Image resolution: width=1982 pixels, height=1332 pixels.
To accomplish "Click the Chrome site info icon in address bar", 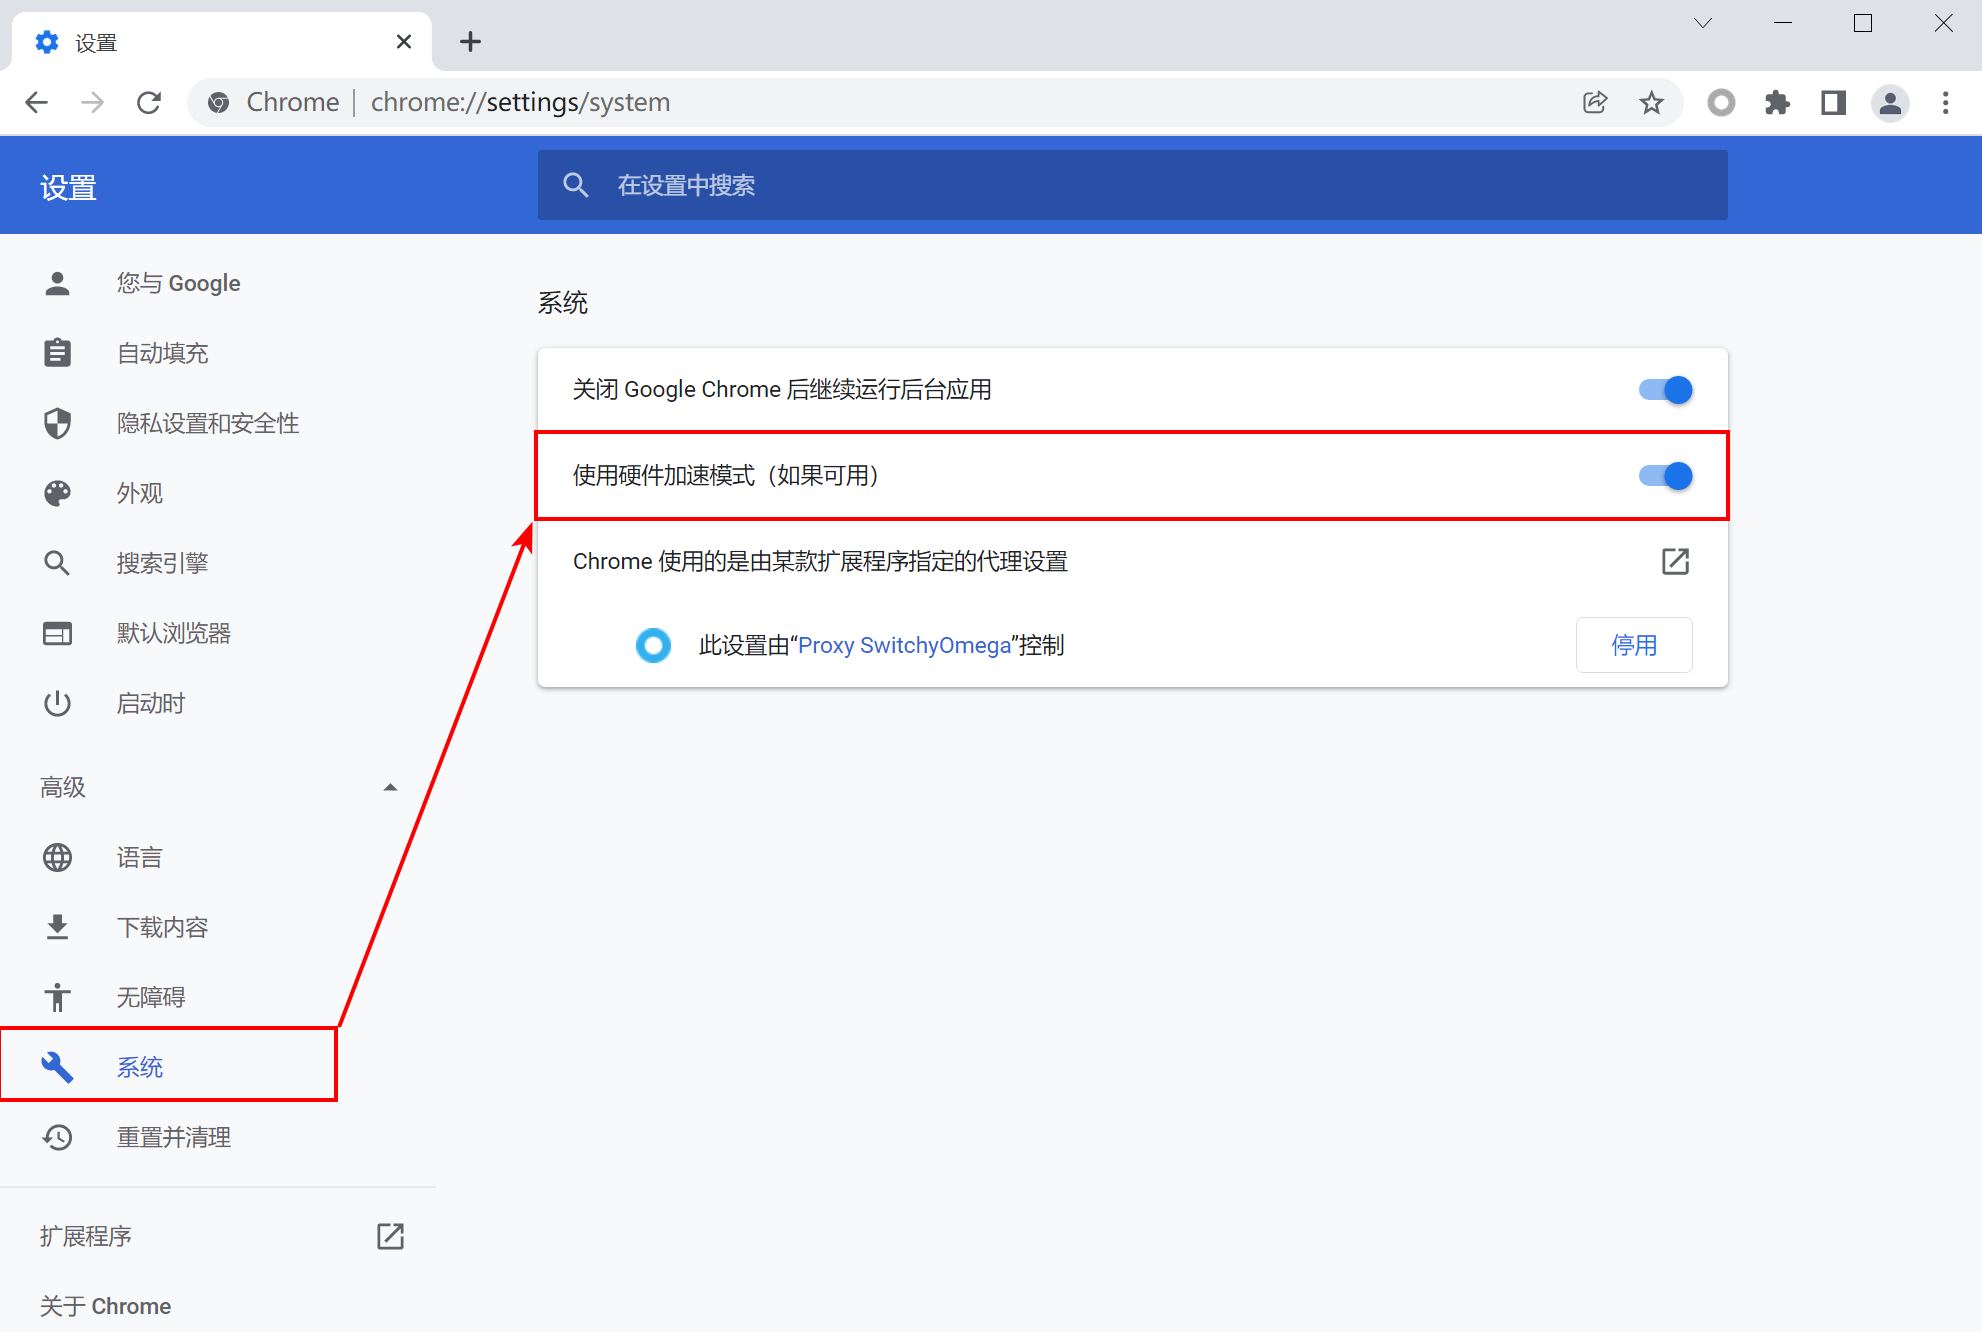I will [x=219, y=102].
